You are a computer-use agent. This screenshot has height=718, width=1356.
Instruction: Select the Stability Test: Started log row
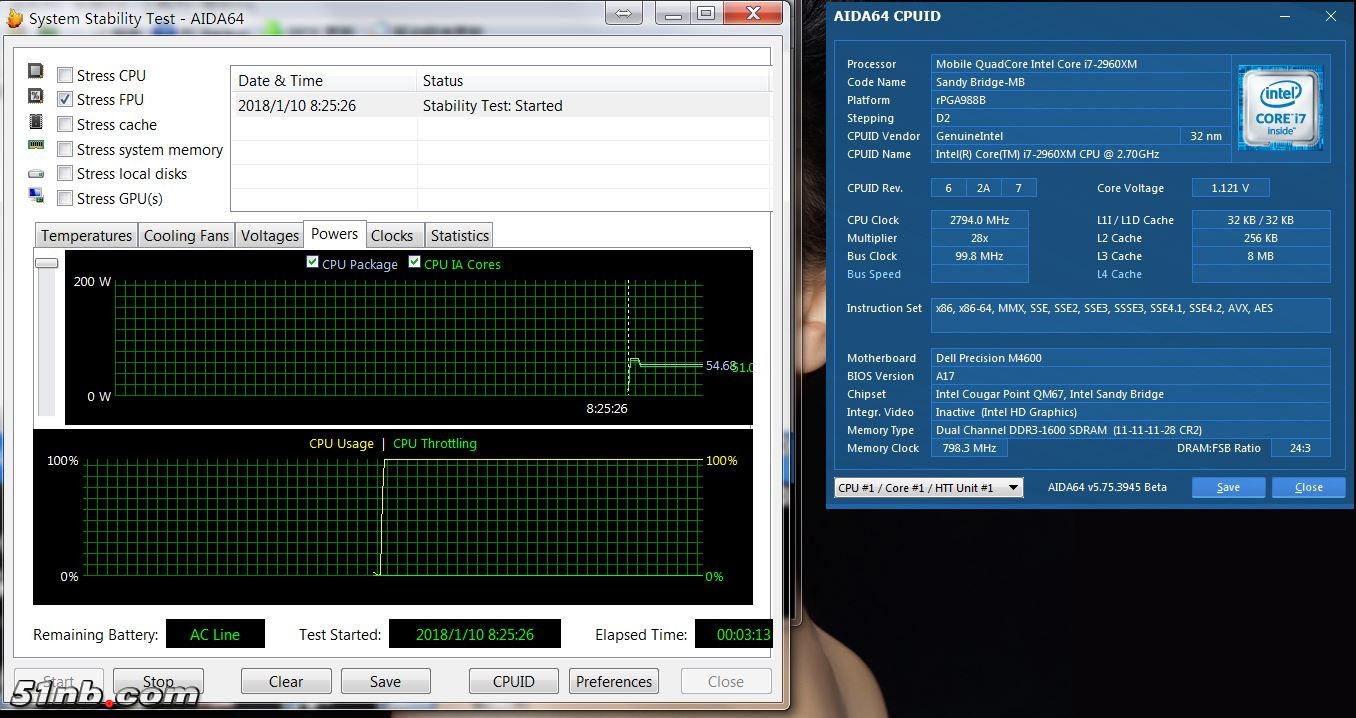501,106
